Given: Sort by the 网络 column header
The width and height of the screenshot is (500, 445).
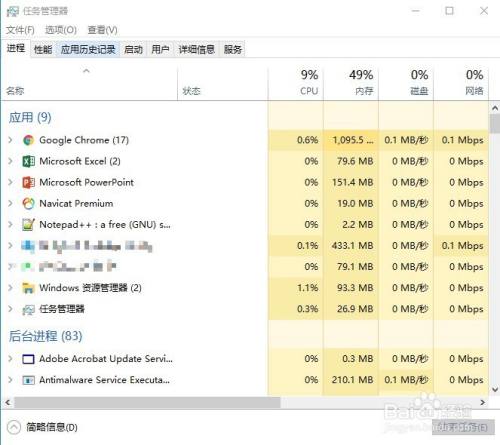Looking at the screenshot, I should click(x=461, y=83).
